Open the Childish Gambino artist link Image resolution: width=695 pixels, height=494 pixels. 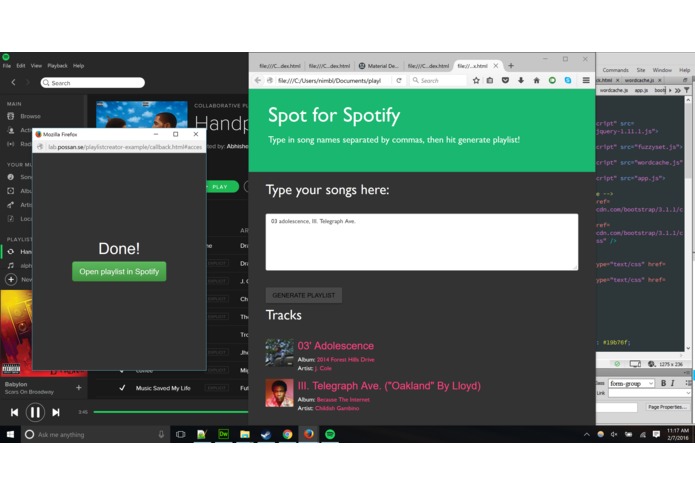[x=337, y=408]
